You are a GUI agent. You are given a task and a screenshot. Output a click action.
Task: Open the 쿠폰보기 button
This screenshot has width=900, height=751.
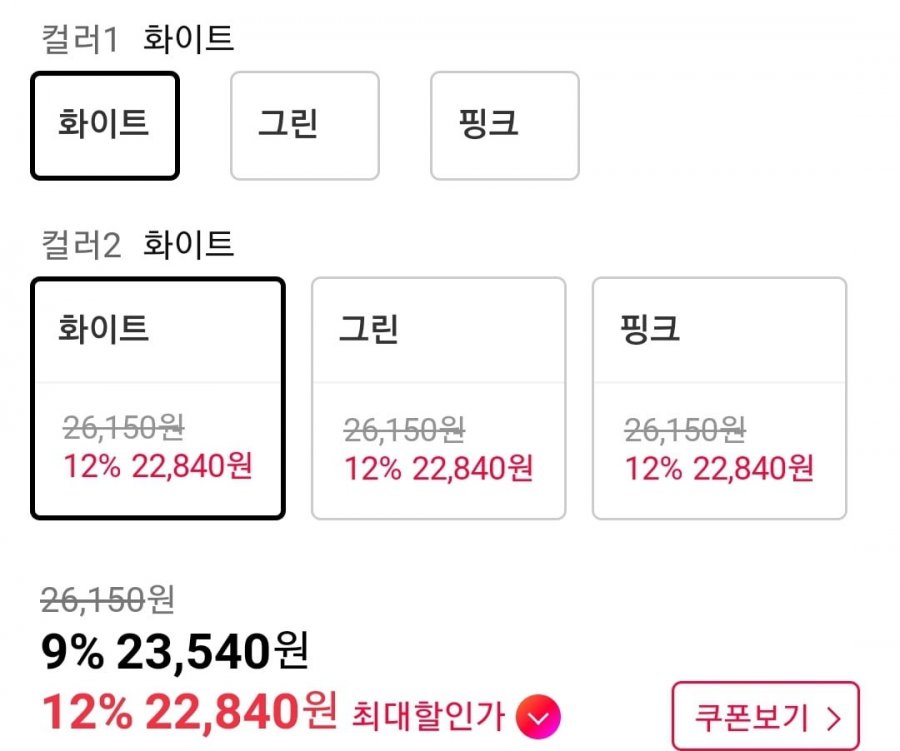pyautogui.click(x=765, y=716)
